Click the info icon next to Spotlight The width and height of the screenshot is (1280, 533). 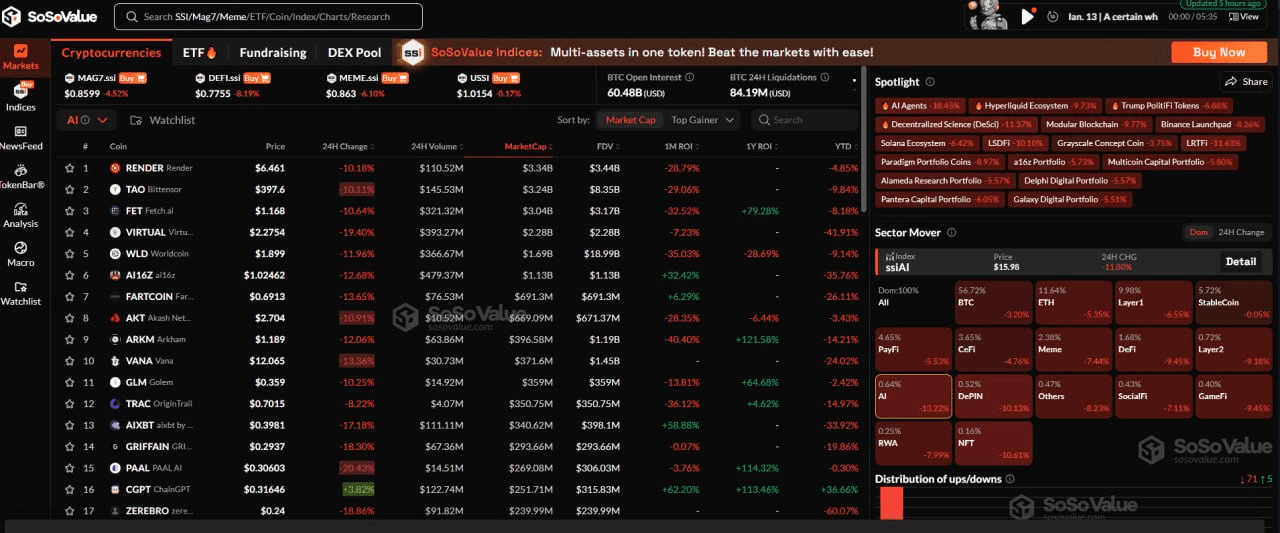[930, 82]
